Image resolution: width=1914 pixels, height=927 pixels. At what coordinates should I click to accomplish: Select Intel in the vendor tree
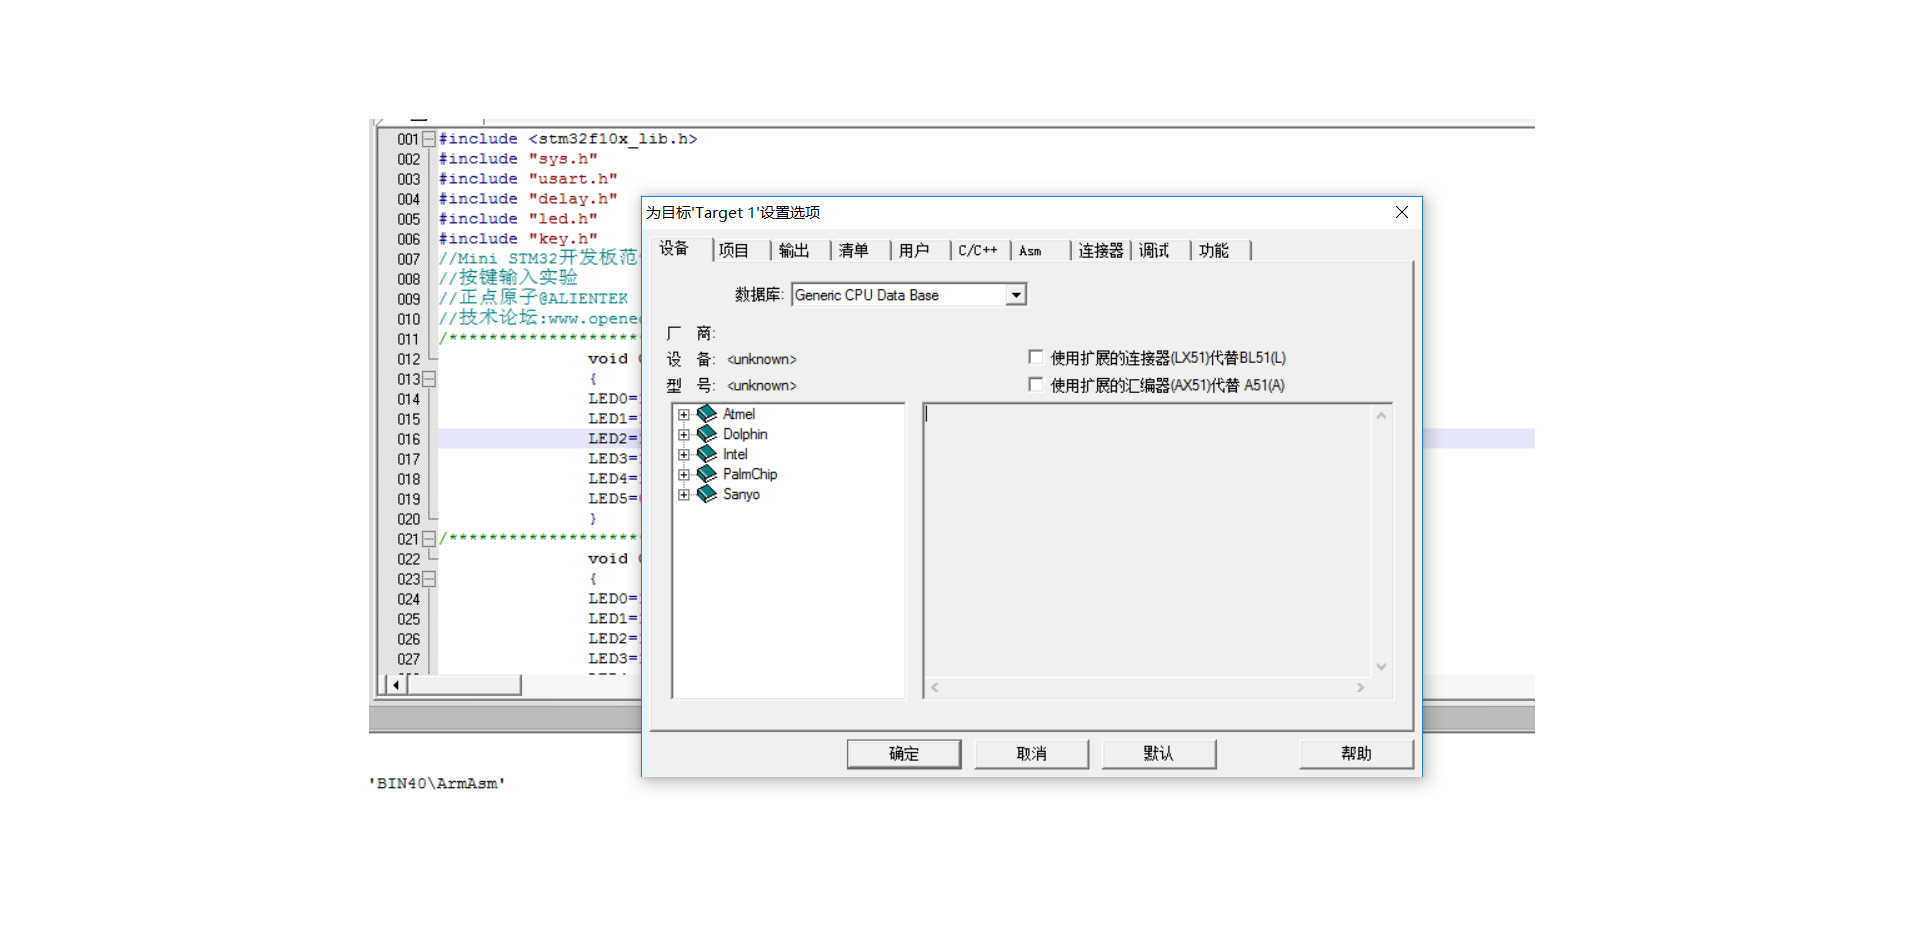pyautogui.click(x=735, y=454)
